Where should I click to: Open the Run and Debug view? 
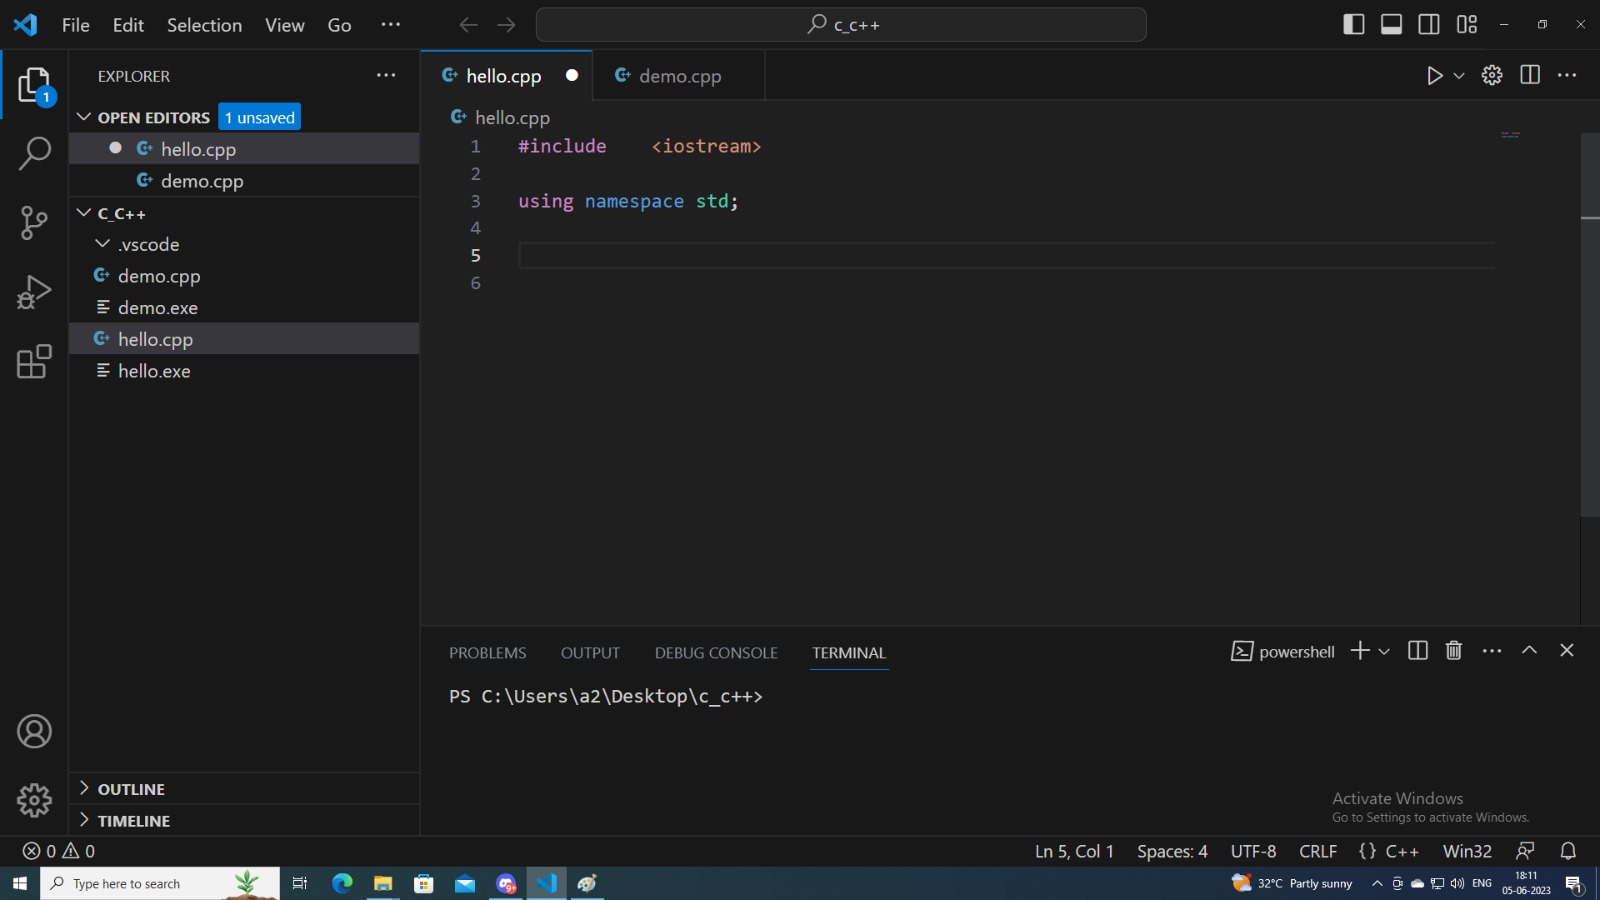(34, 292)
